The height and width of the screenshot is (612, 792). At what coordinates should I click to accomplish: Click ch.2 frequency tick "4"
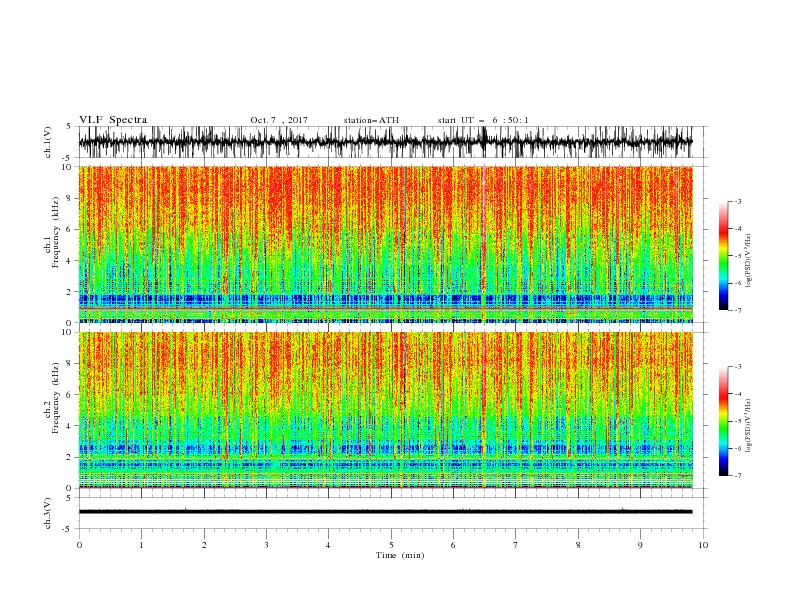pos(70,426)
